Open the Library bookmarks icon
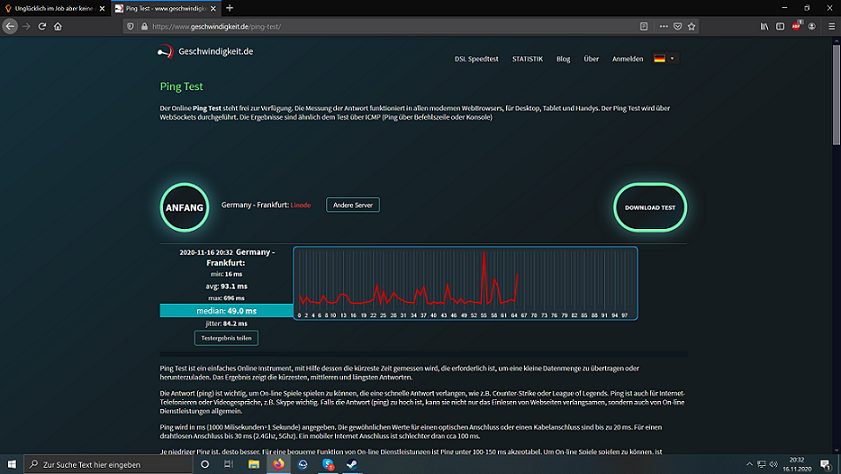 (765, 26)
